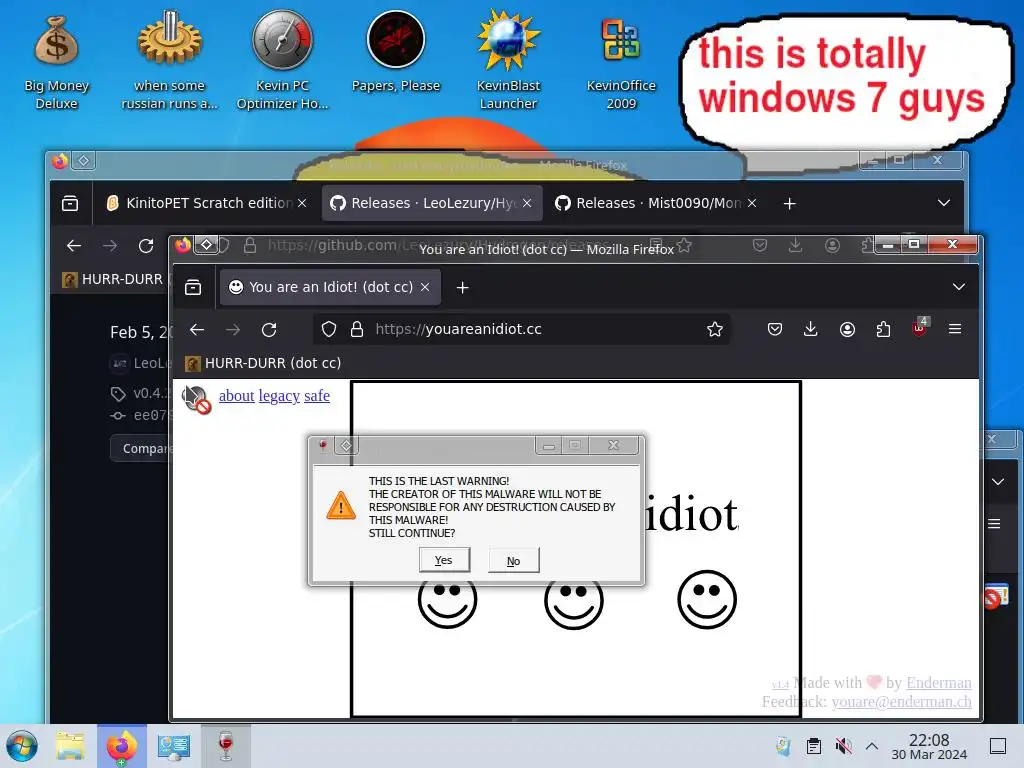Open the 'when some russian runs a...' gear icon
Screen dimensions: 1024x768
(169, 60)
